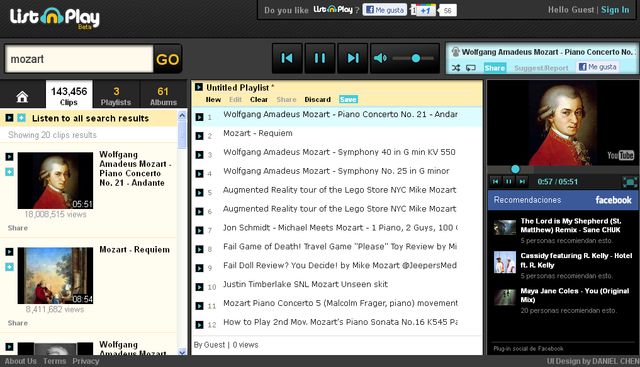Open the Sign In link

tap(615, 10)
